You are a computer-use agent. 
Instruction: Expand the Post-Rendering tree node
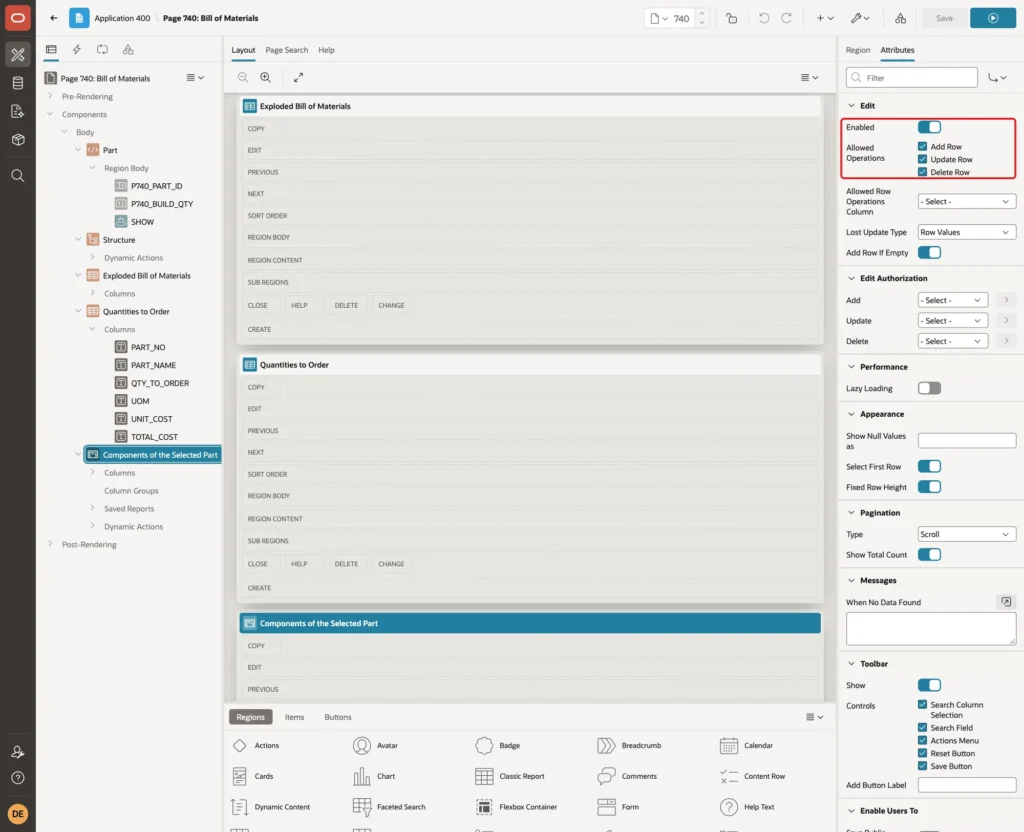[x=50, y=544]
